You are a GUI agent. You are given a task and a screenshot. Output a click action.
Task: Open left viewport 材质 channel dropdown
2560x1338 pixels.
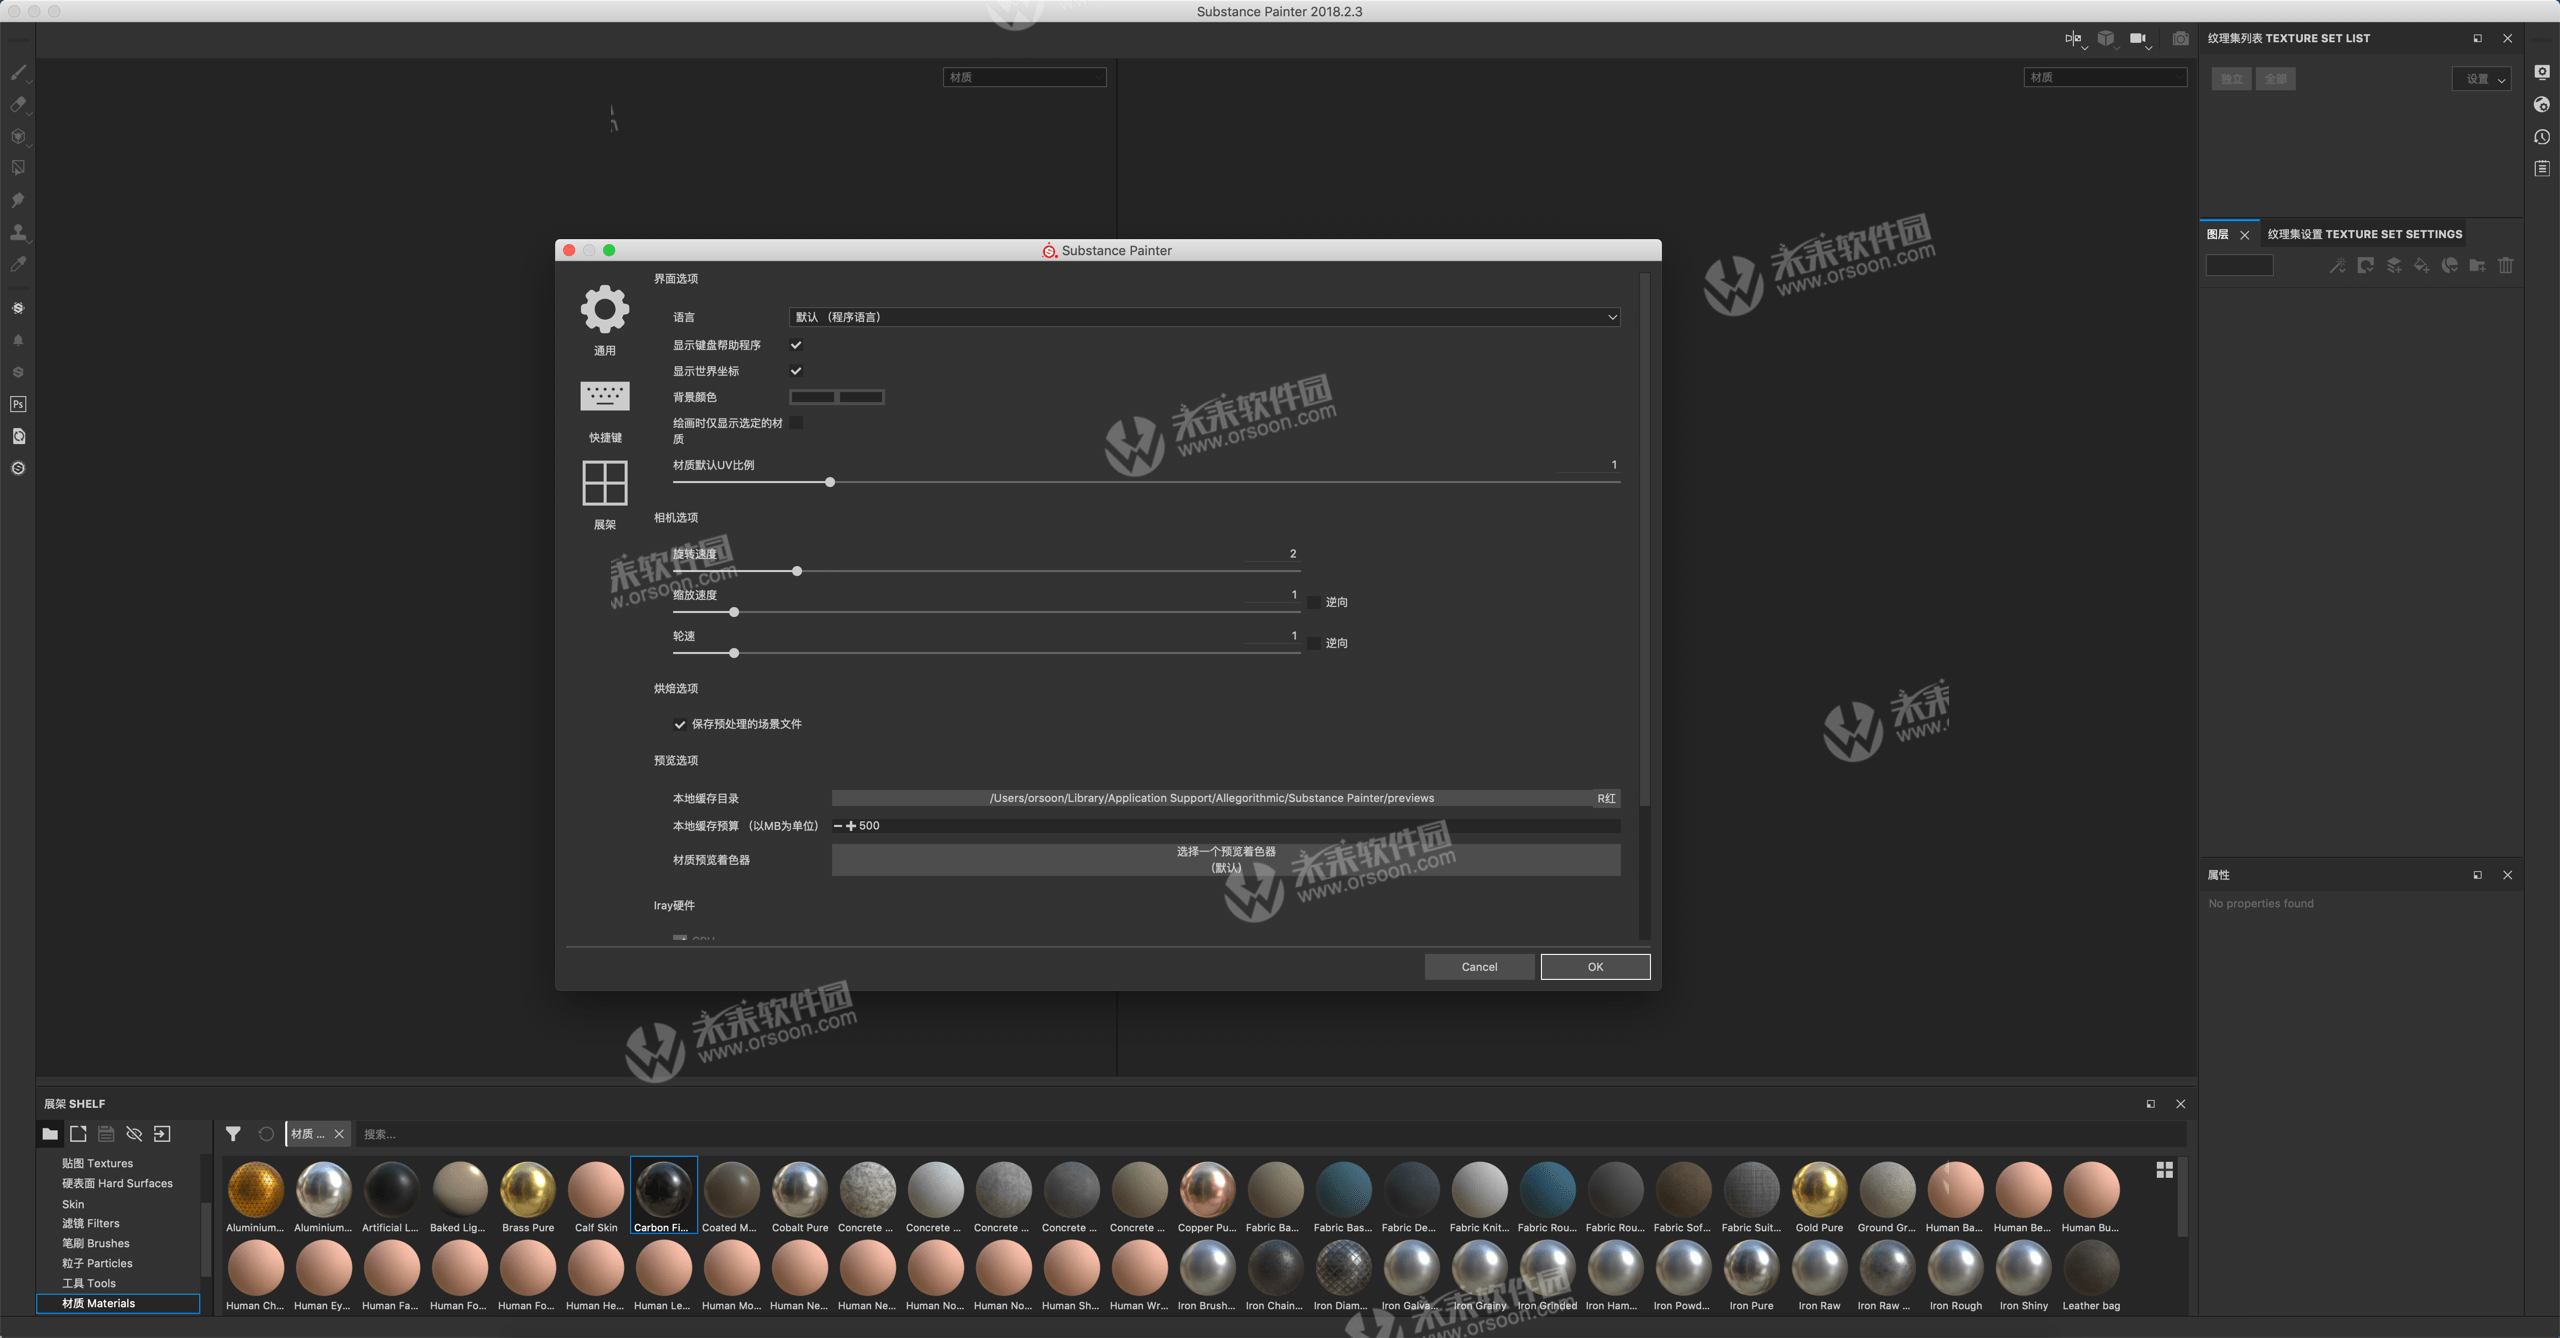click(1024, 77)
